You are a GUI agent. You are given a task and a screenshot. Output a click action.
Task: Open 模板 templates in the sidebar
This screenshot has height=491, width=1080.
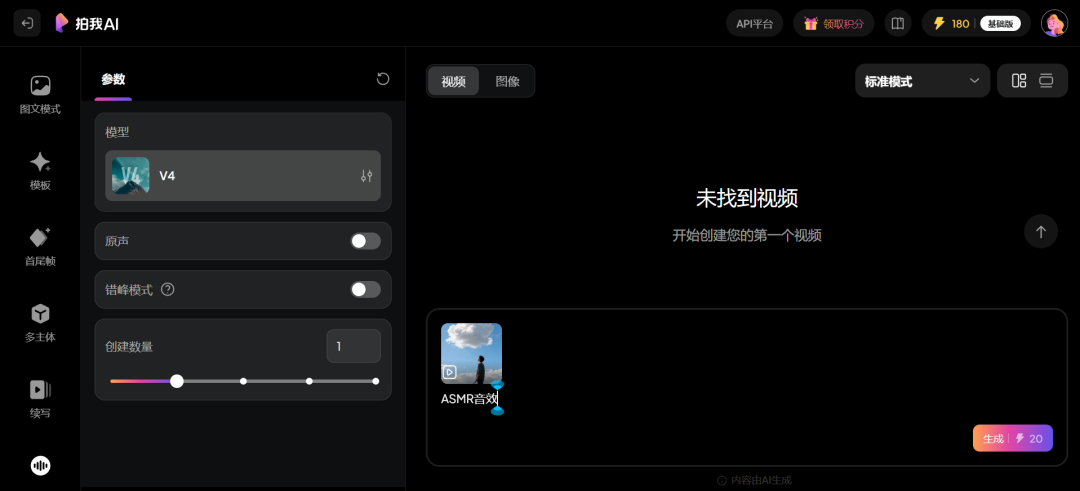[40, 171]
